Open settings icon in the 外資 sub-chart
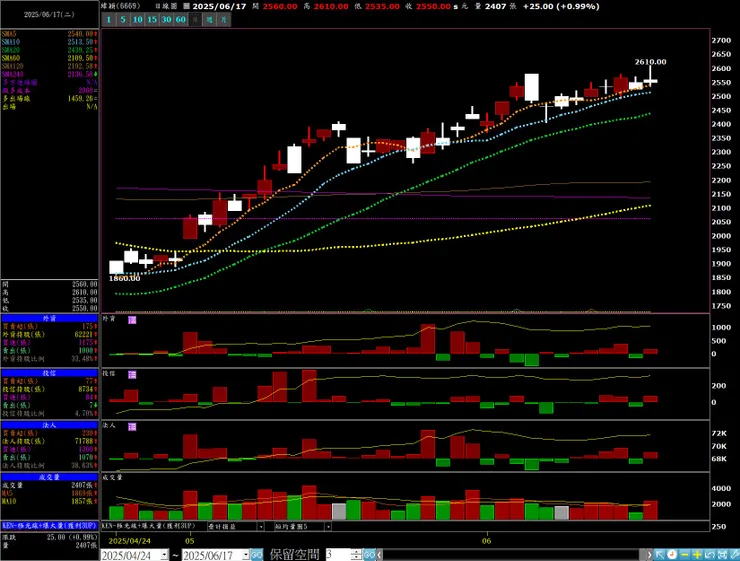The width and height of the screenshot is (740, 561). point(132,320)
